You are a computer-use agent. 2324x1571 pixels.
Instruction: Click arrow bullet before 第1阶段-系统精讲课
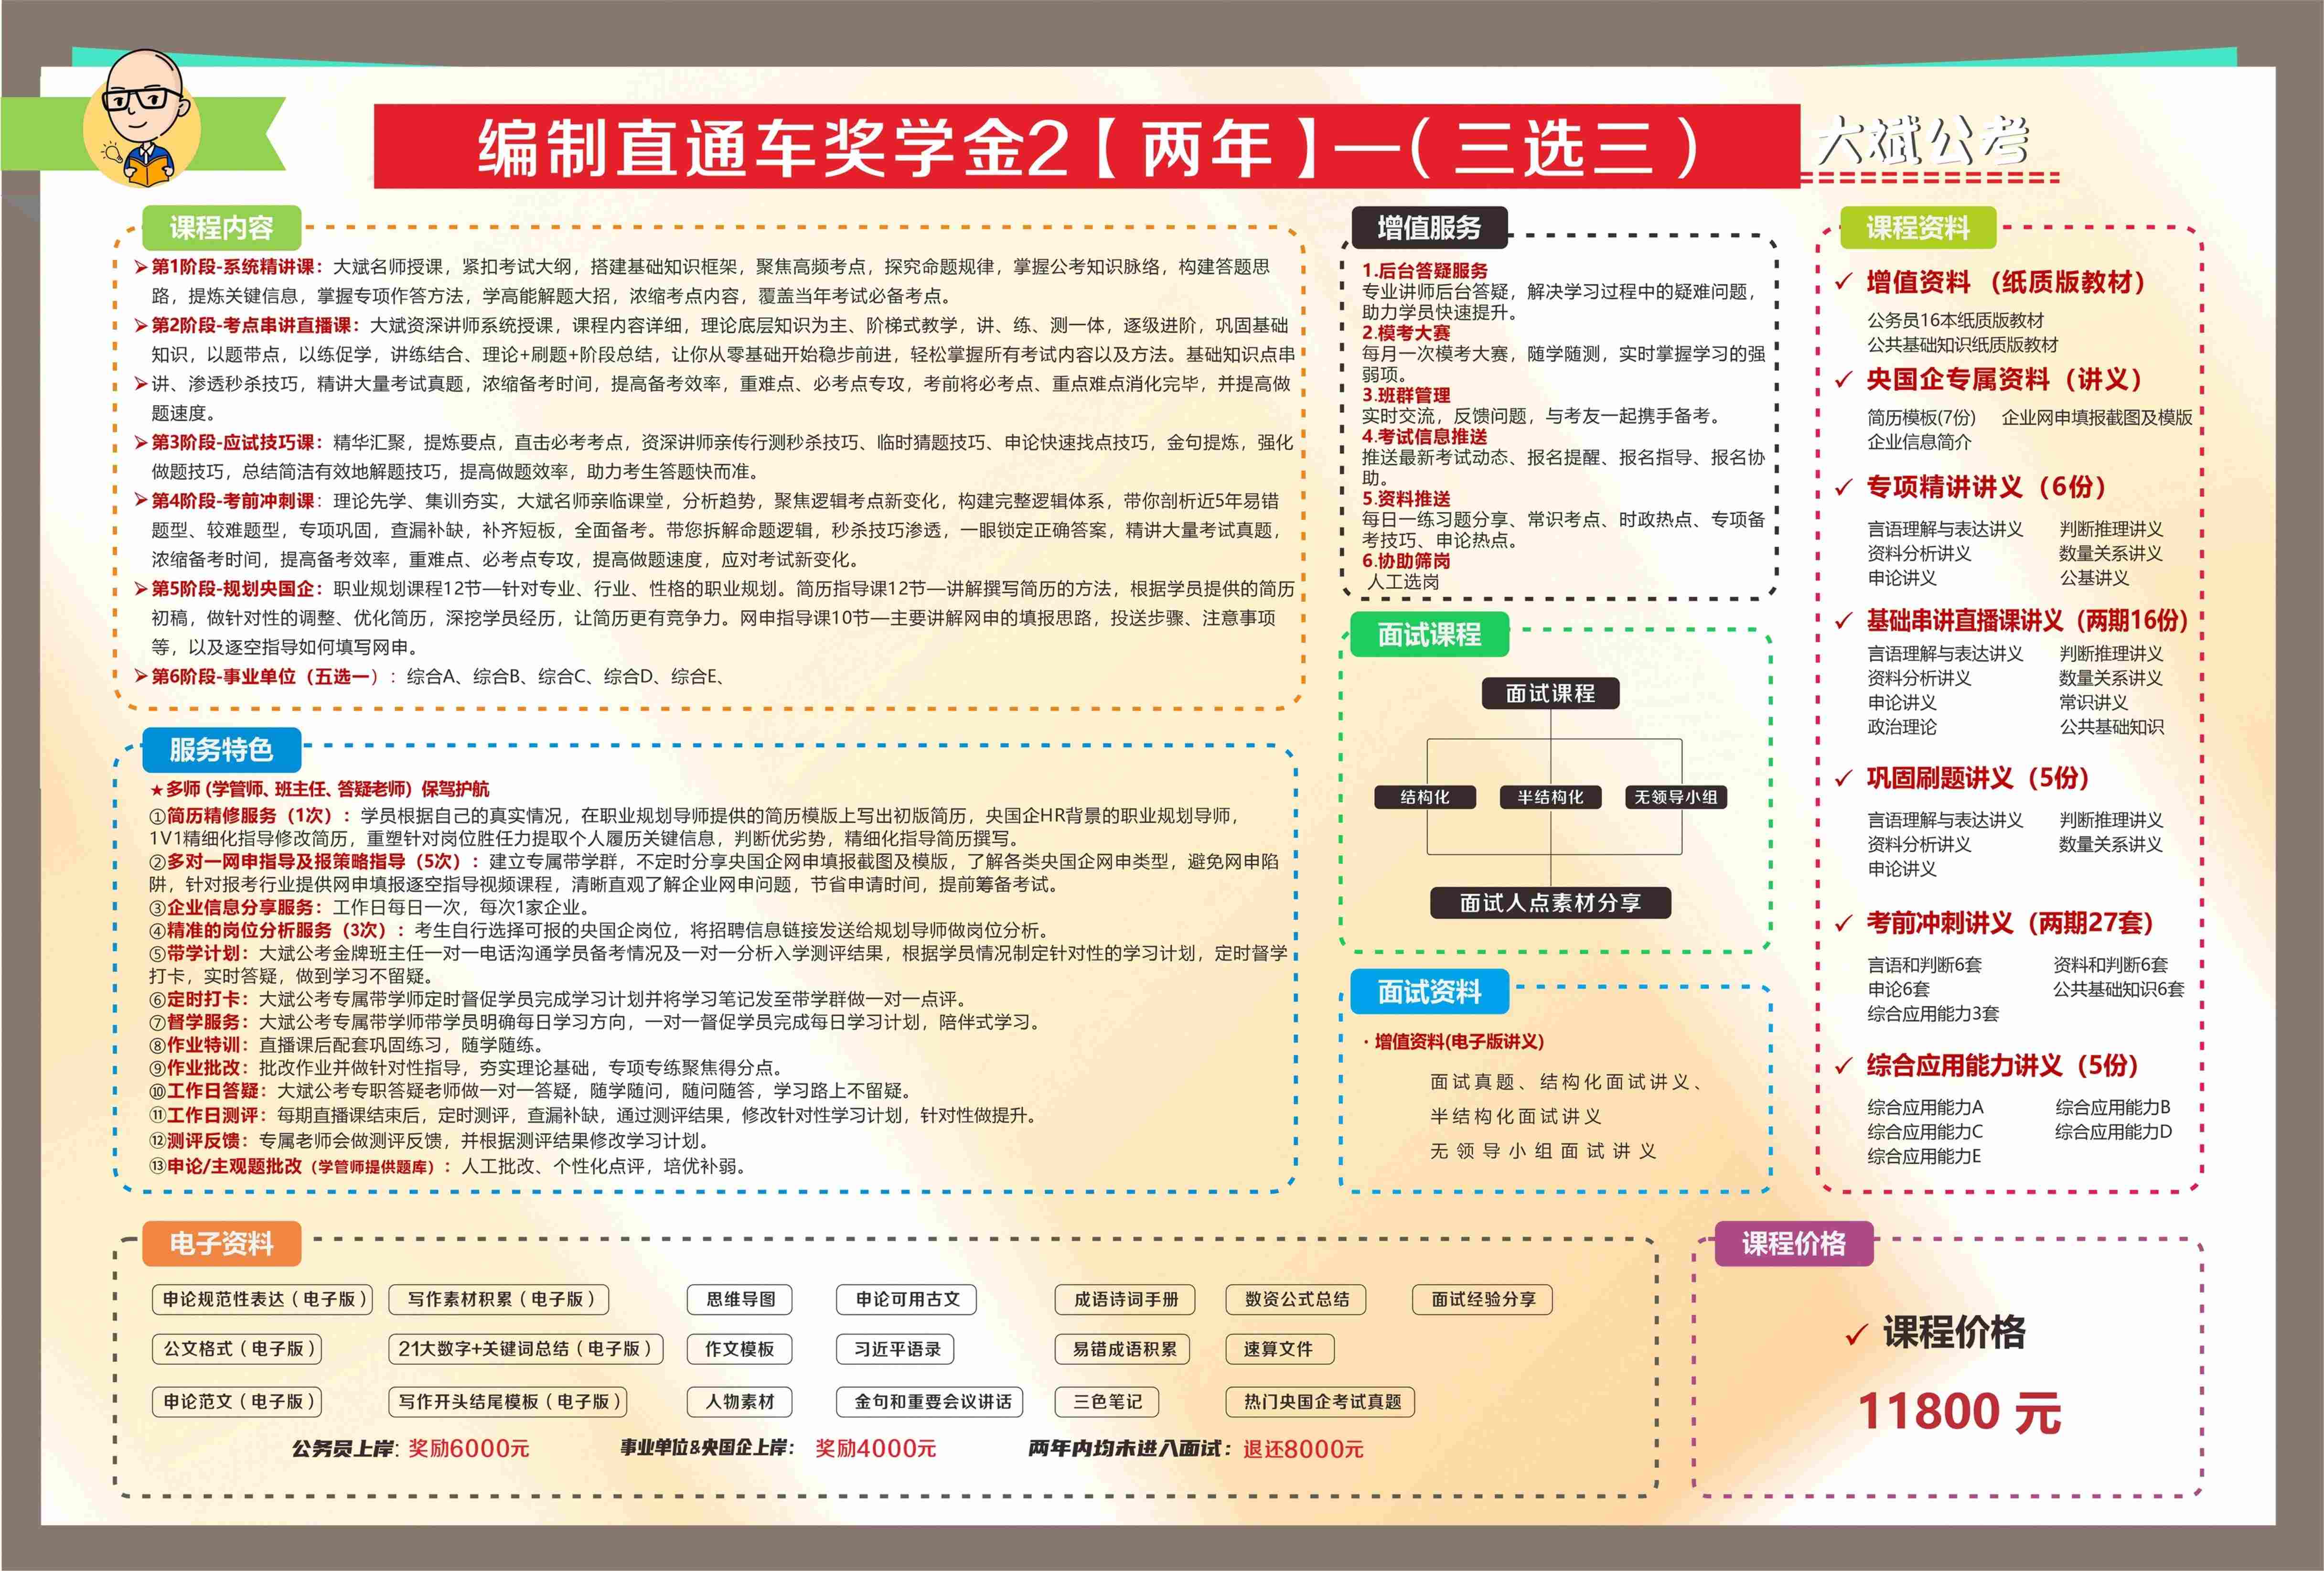coord(141,267)
